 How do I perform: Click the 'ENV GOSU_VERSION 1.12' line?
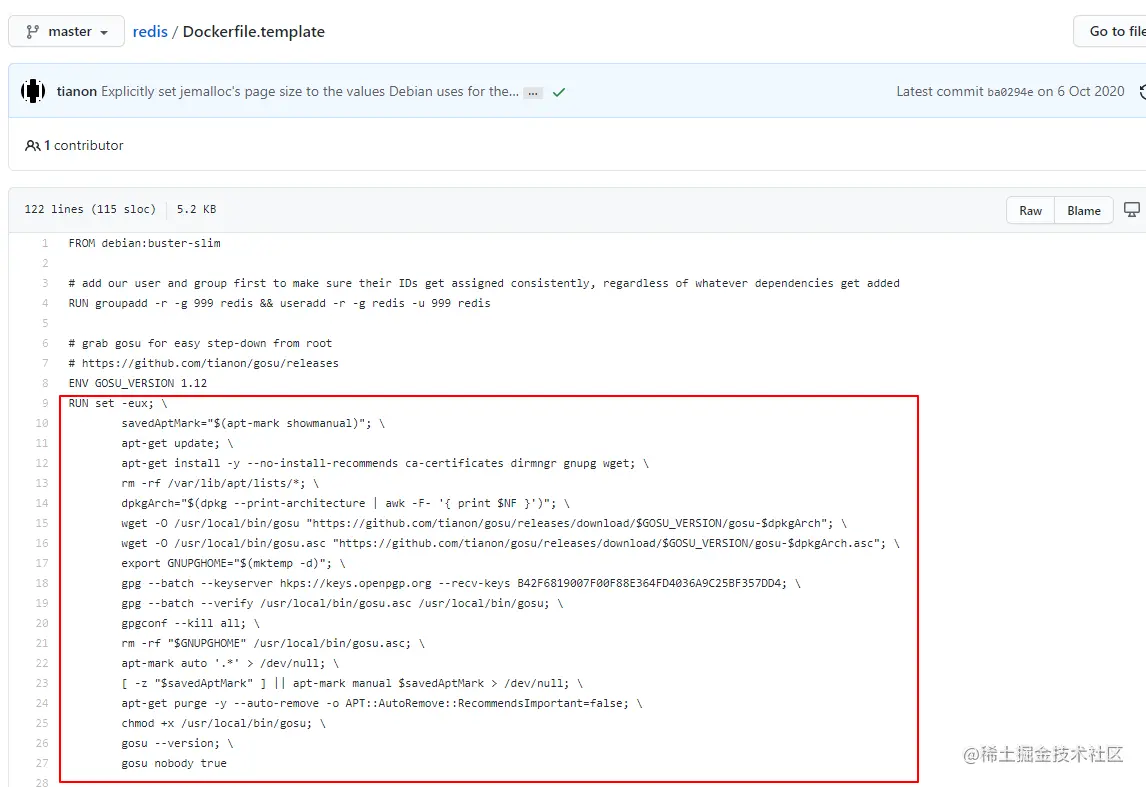pos(137,383)
